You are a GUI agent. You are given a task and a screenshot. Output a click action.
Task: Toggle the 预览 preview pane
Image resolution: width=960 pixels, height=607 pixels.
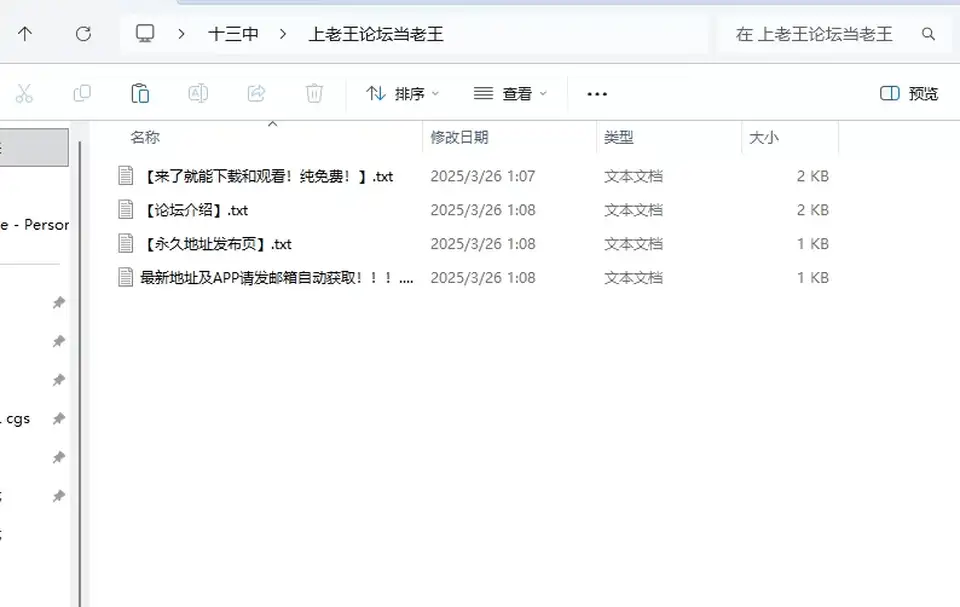tap(909, 94)
